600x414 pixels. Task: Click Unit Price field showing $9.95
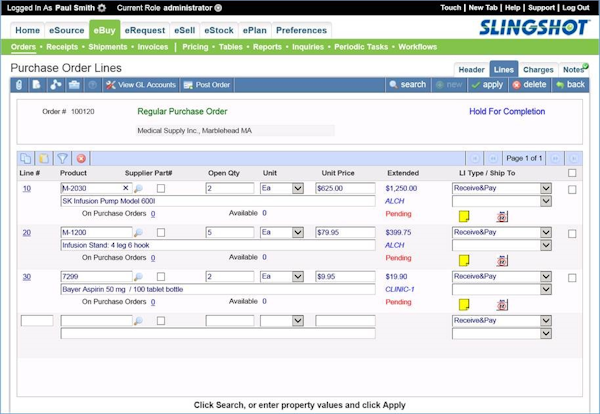point(345,276)
